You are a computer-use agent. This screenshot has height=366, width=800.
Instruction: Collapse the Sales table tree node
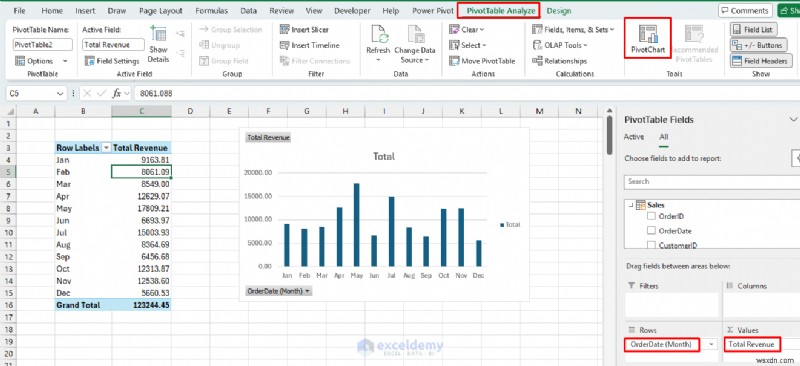[631, 205]
